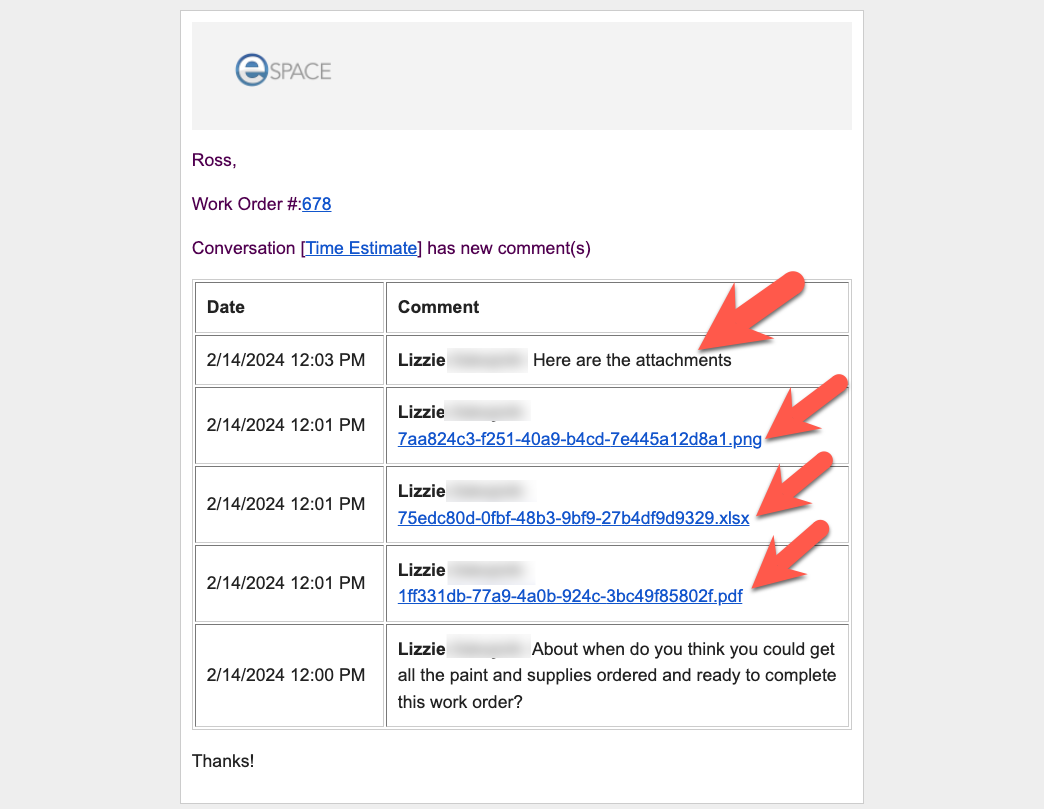Click the Comment column header
Viewport: 1044px width, 809px height.
(x=438, y=307)
